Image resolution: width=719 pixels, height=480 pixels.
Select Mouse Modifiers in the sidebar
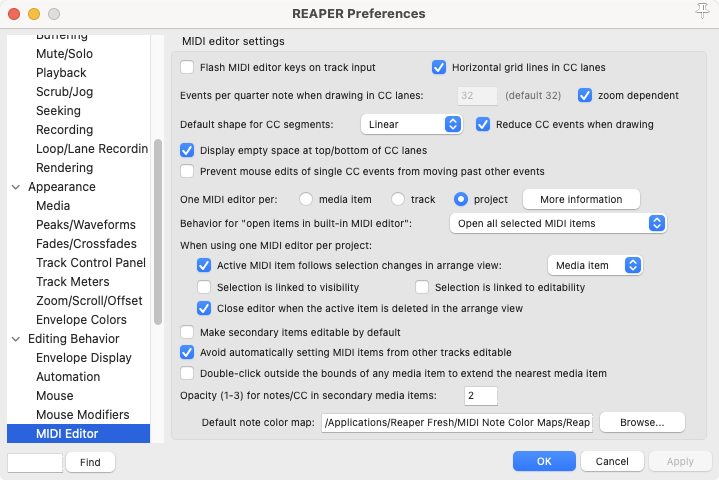coord(82,415)
